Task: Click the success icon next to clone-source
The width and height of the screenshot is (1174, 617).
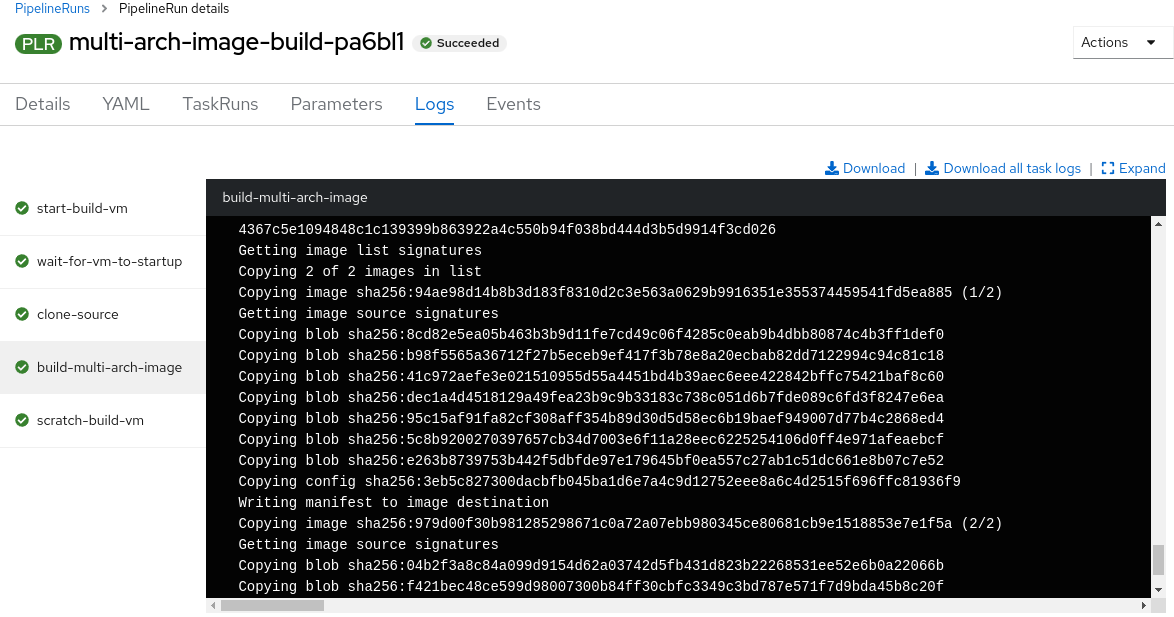Action: point(23,314)
